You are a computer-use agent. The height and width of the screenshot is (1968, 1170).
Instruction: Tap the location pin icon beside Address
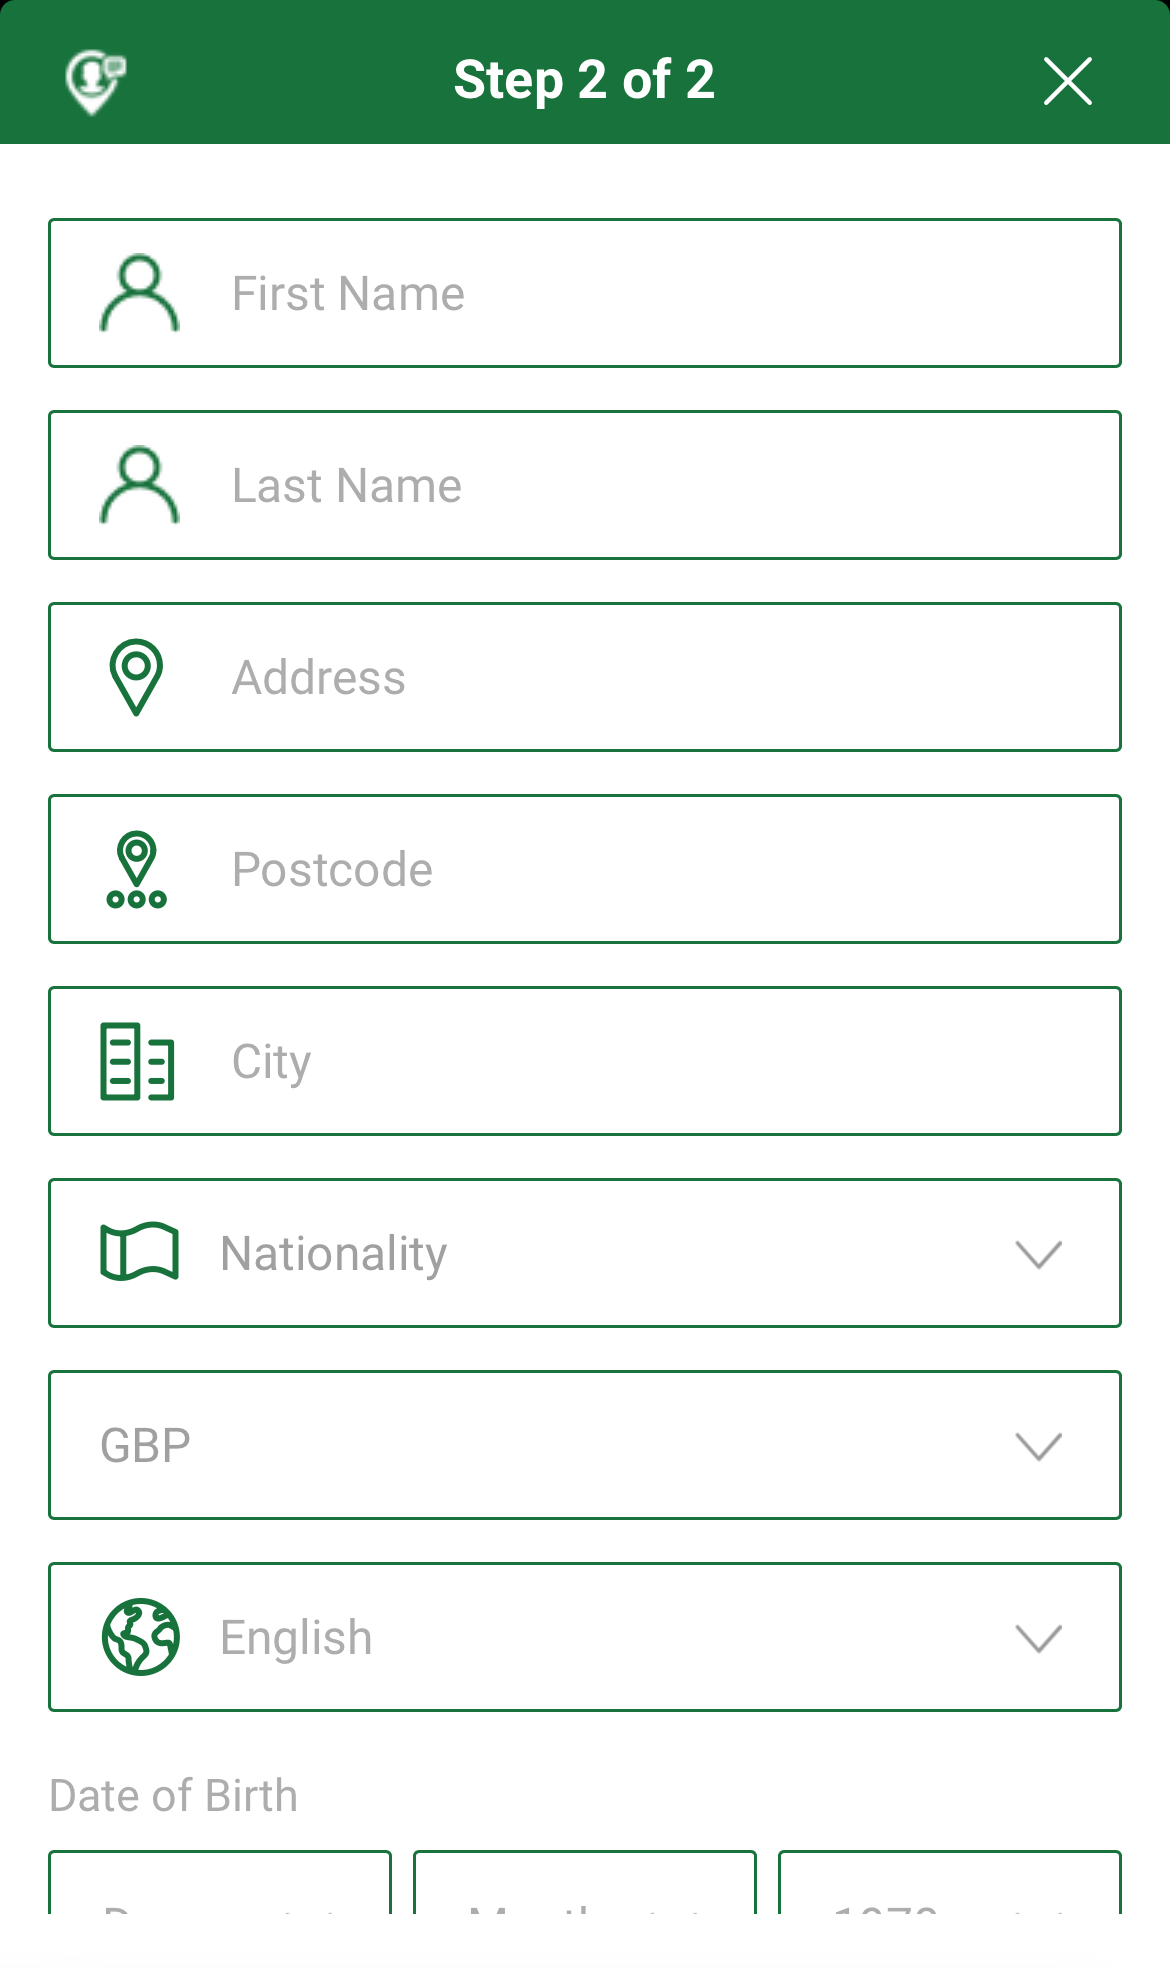click(137, 677)
